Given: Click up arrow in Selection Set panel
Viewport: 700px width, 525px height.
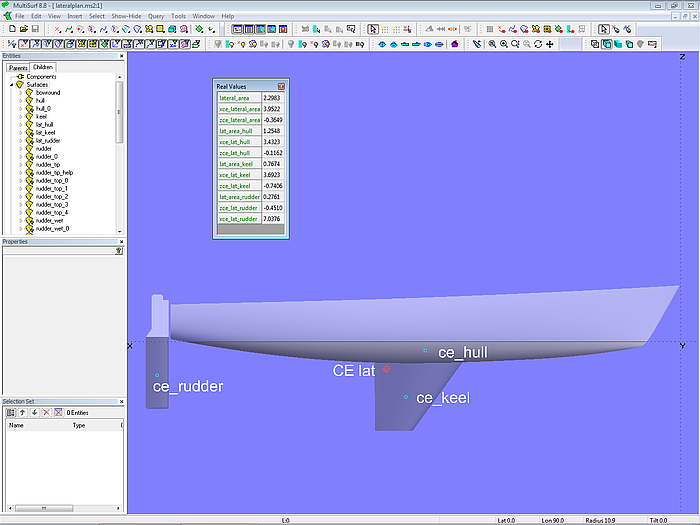Looking at the screenshot, I should point(22,412).
